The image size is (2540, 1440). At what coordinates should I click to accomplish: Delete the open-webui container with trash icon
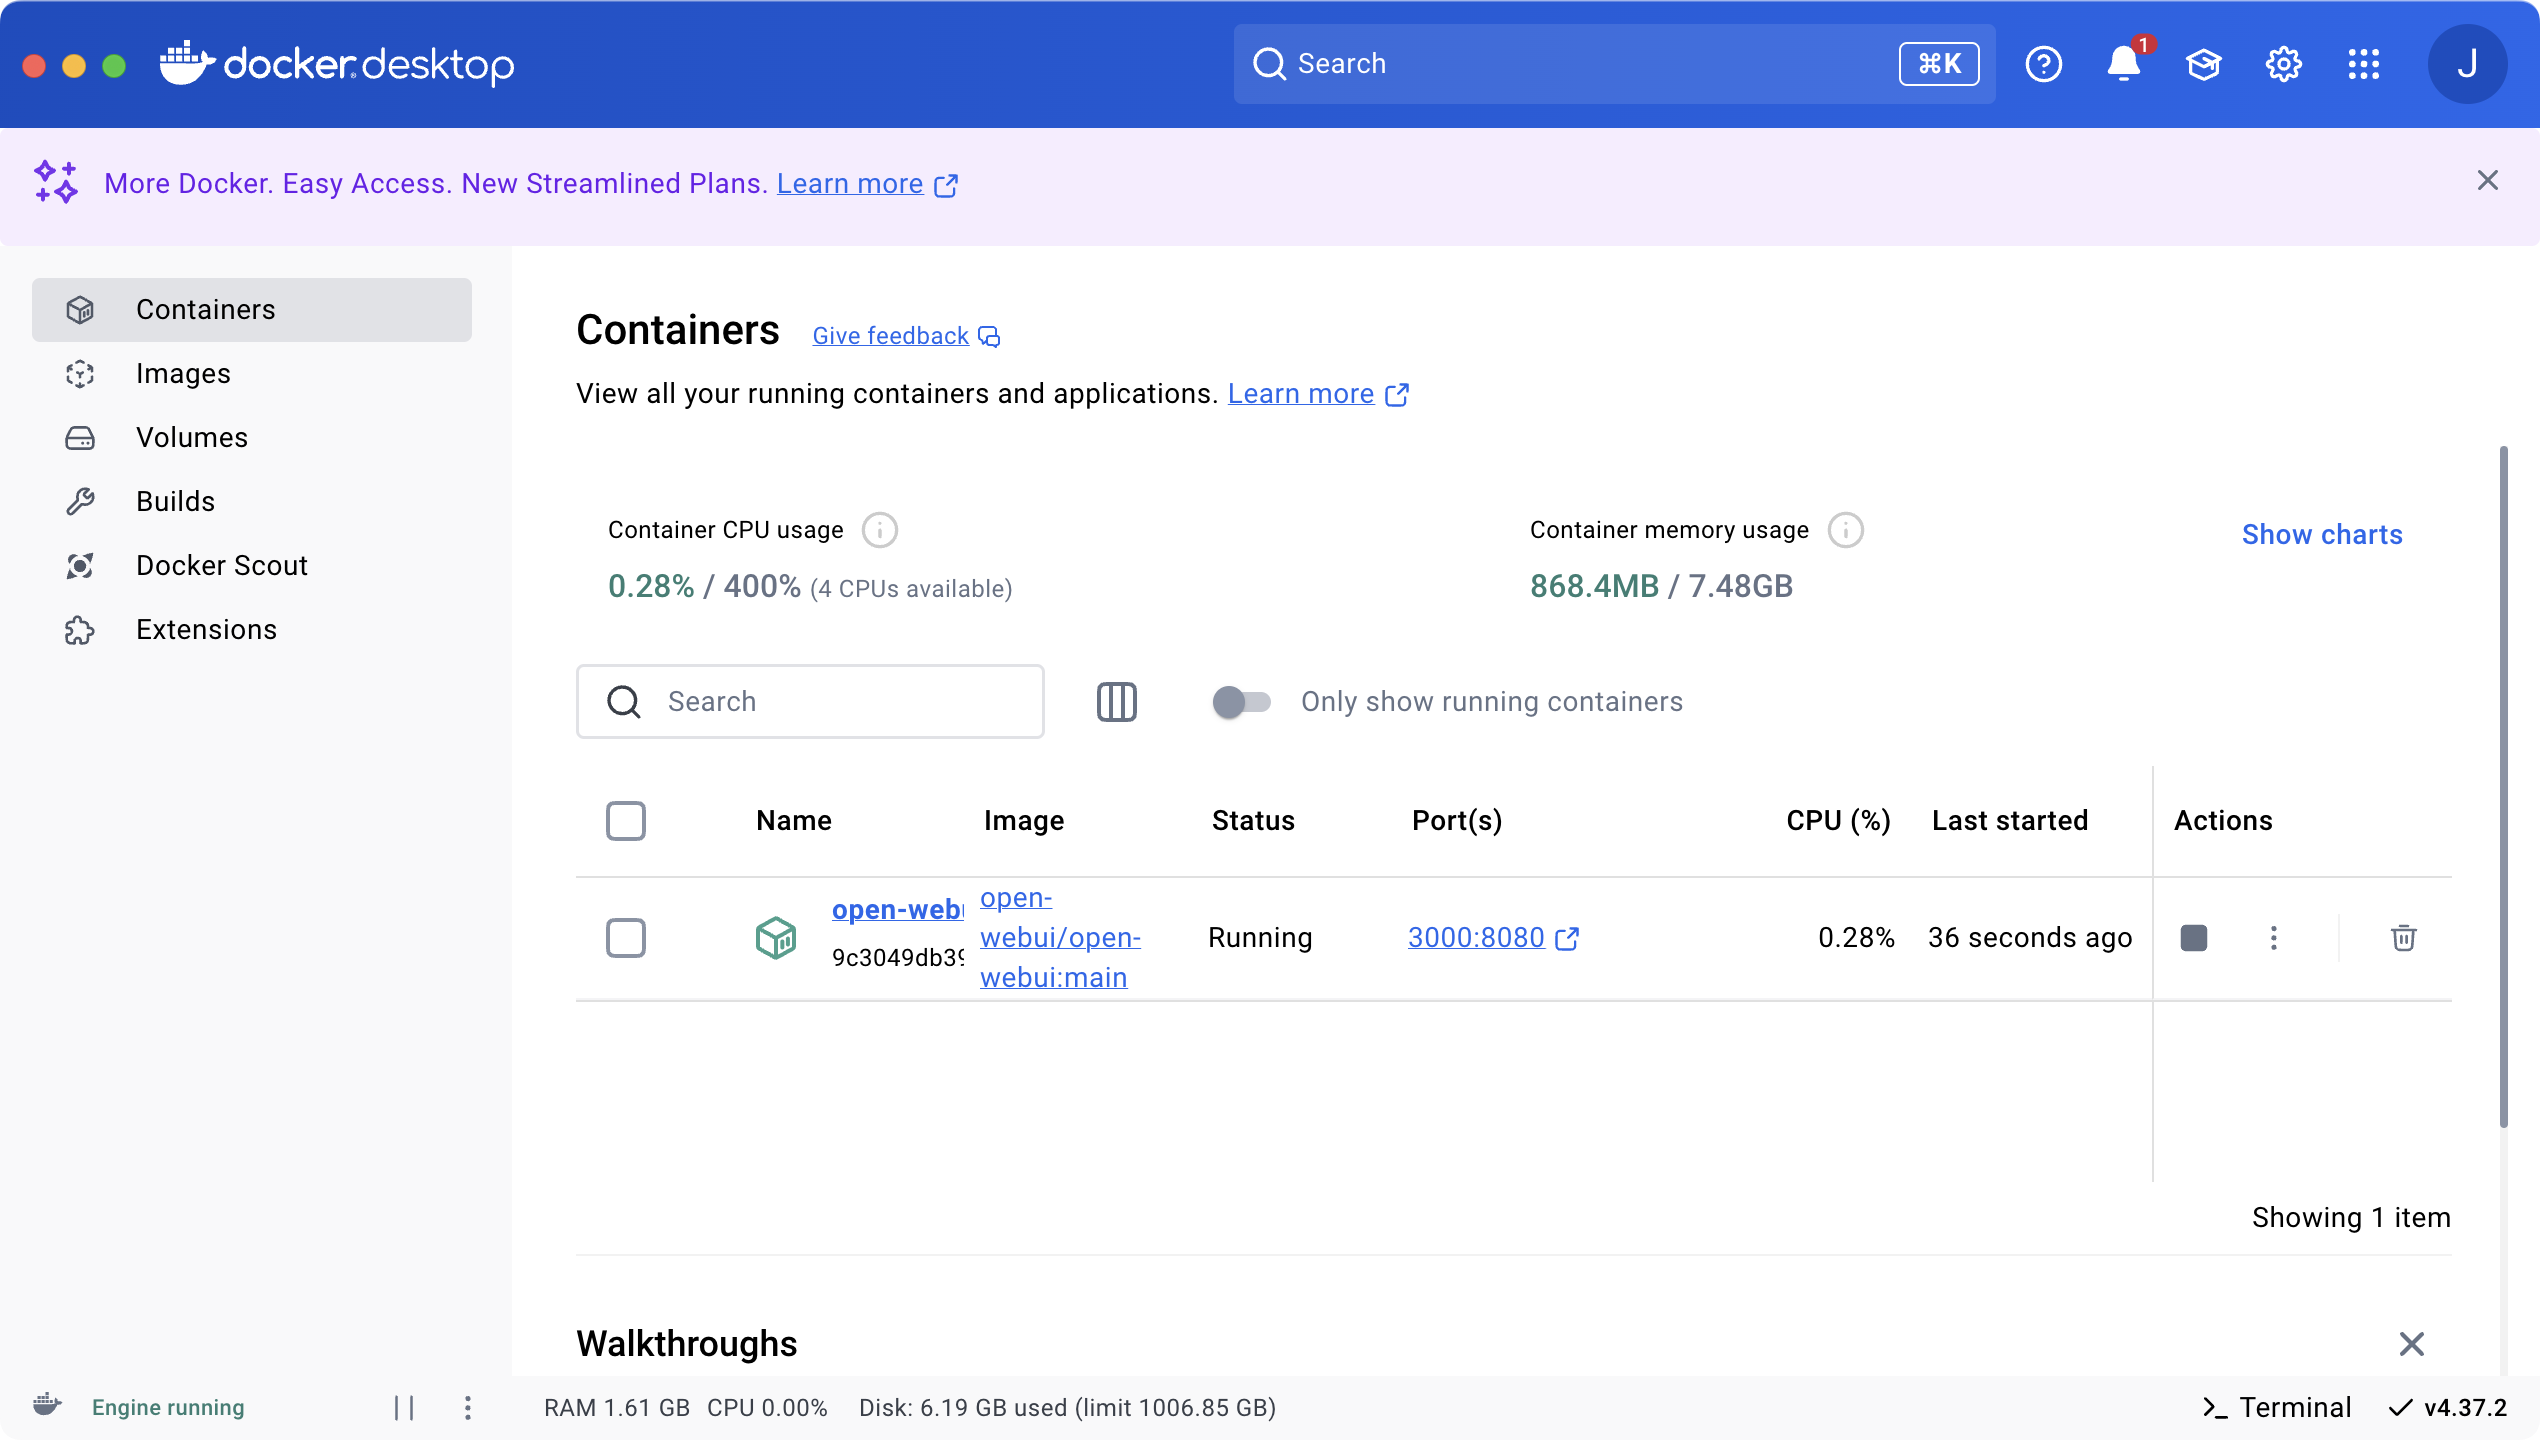click(x=2403, y=938)
